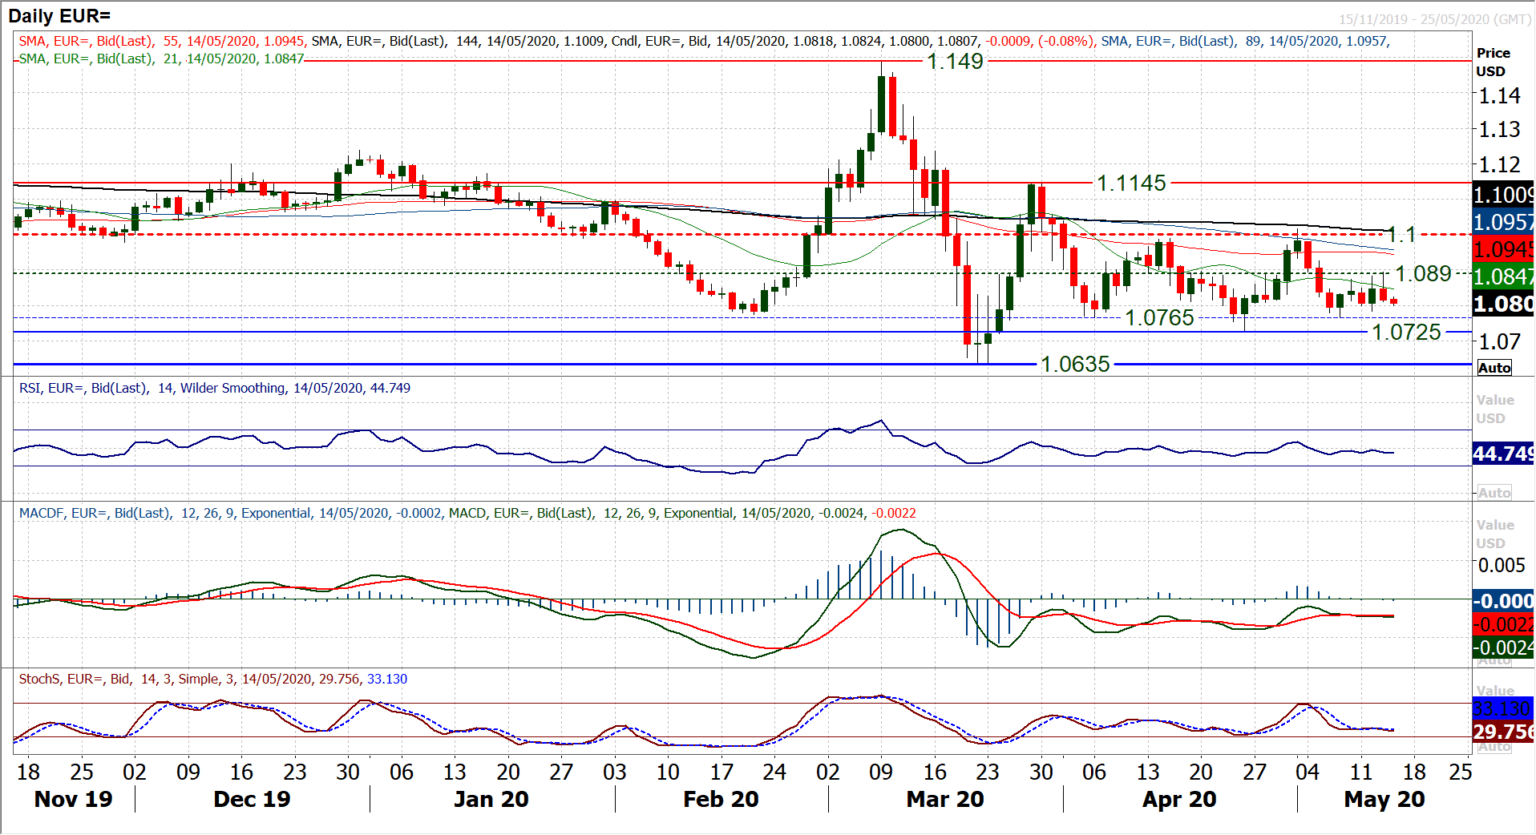1536x835 pixels.
Task: Click the SMA 55 legend entry
Action: [x=161, y=41]
